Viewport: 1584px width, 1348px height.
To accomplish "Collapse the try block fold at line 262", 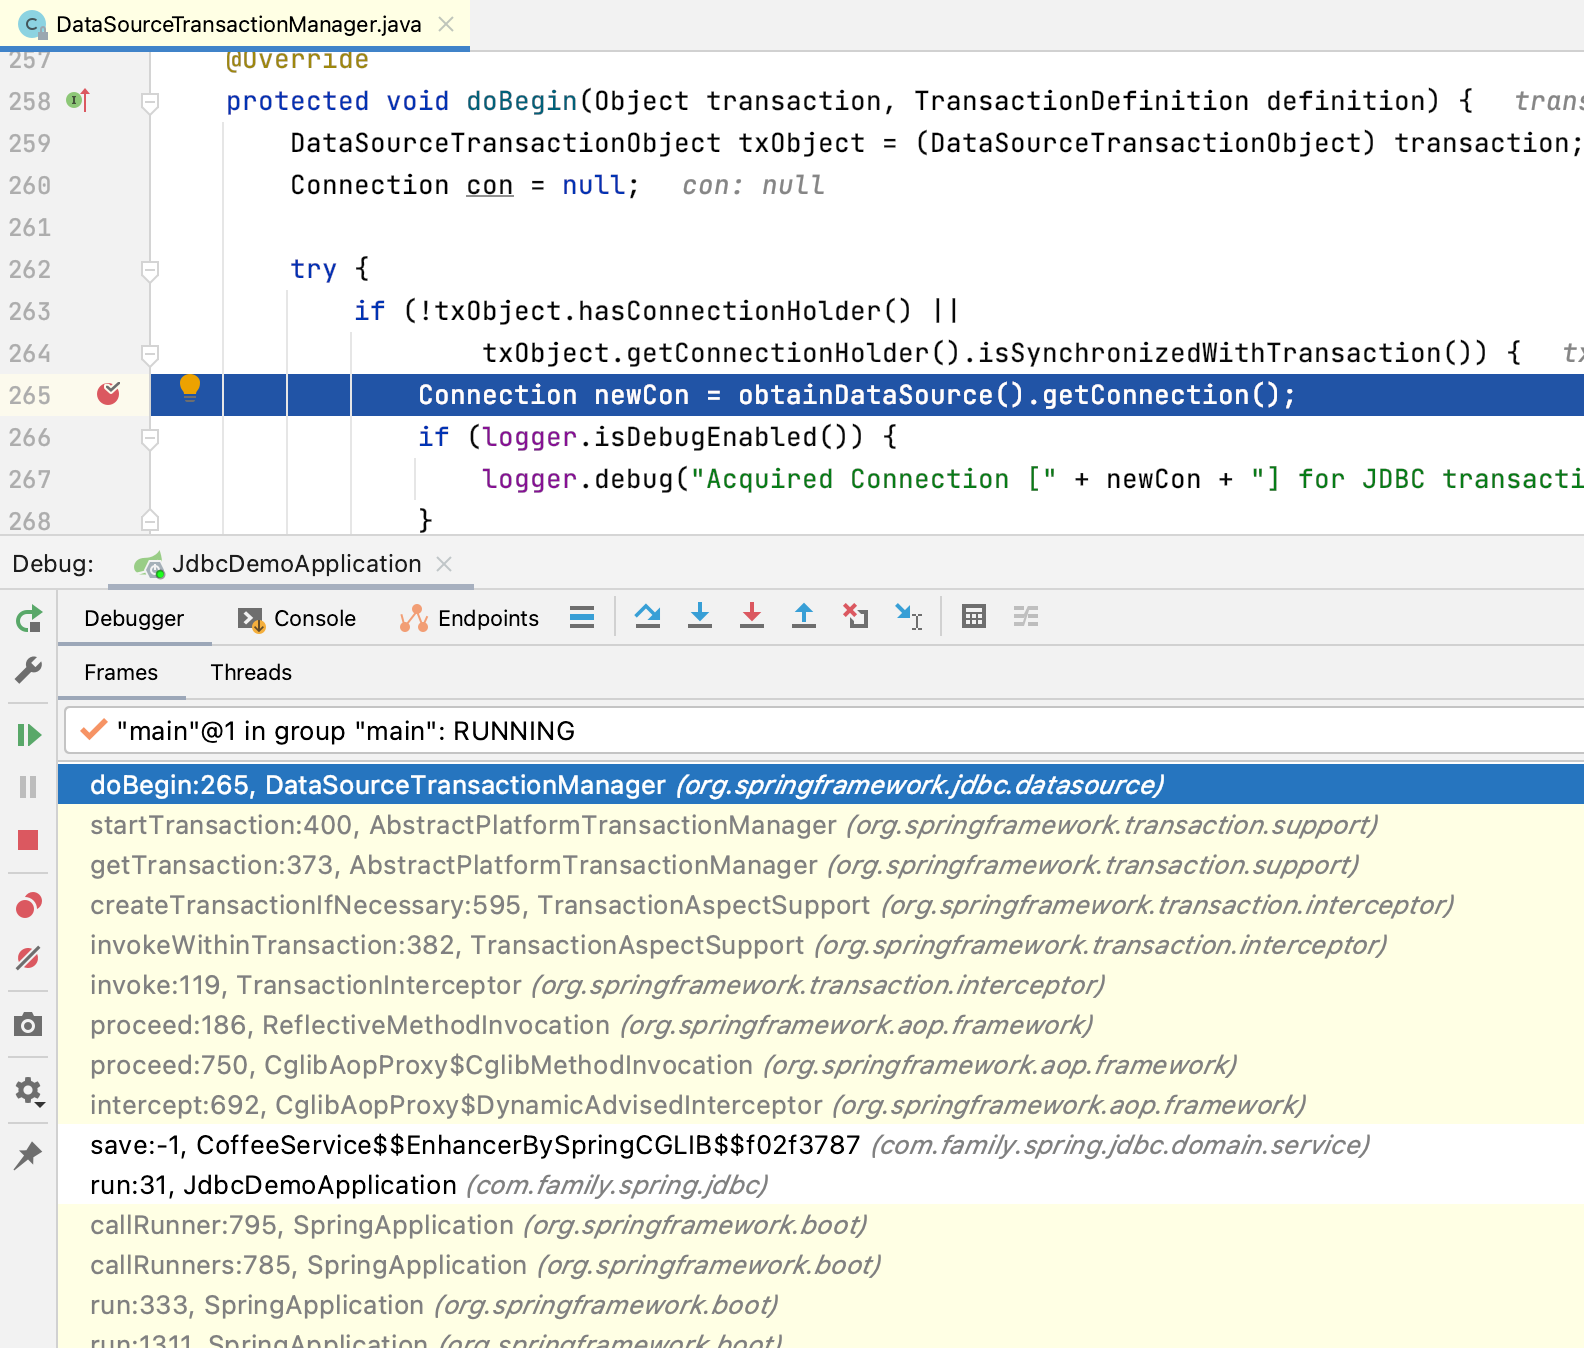I will click(x=150, y=270).
